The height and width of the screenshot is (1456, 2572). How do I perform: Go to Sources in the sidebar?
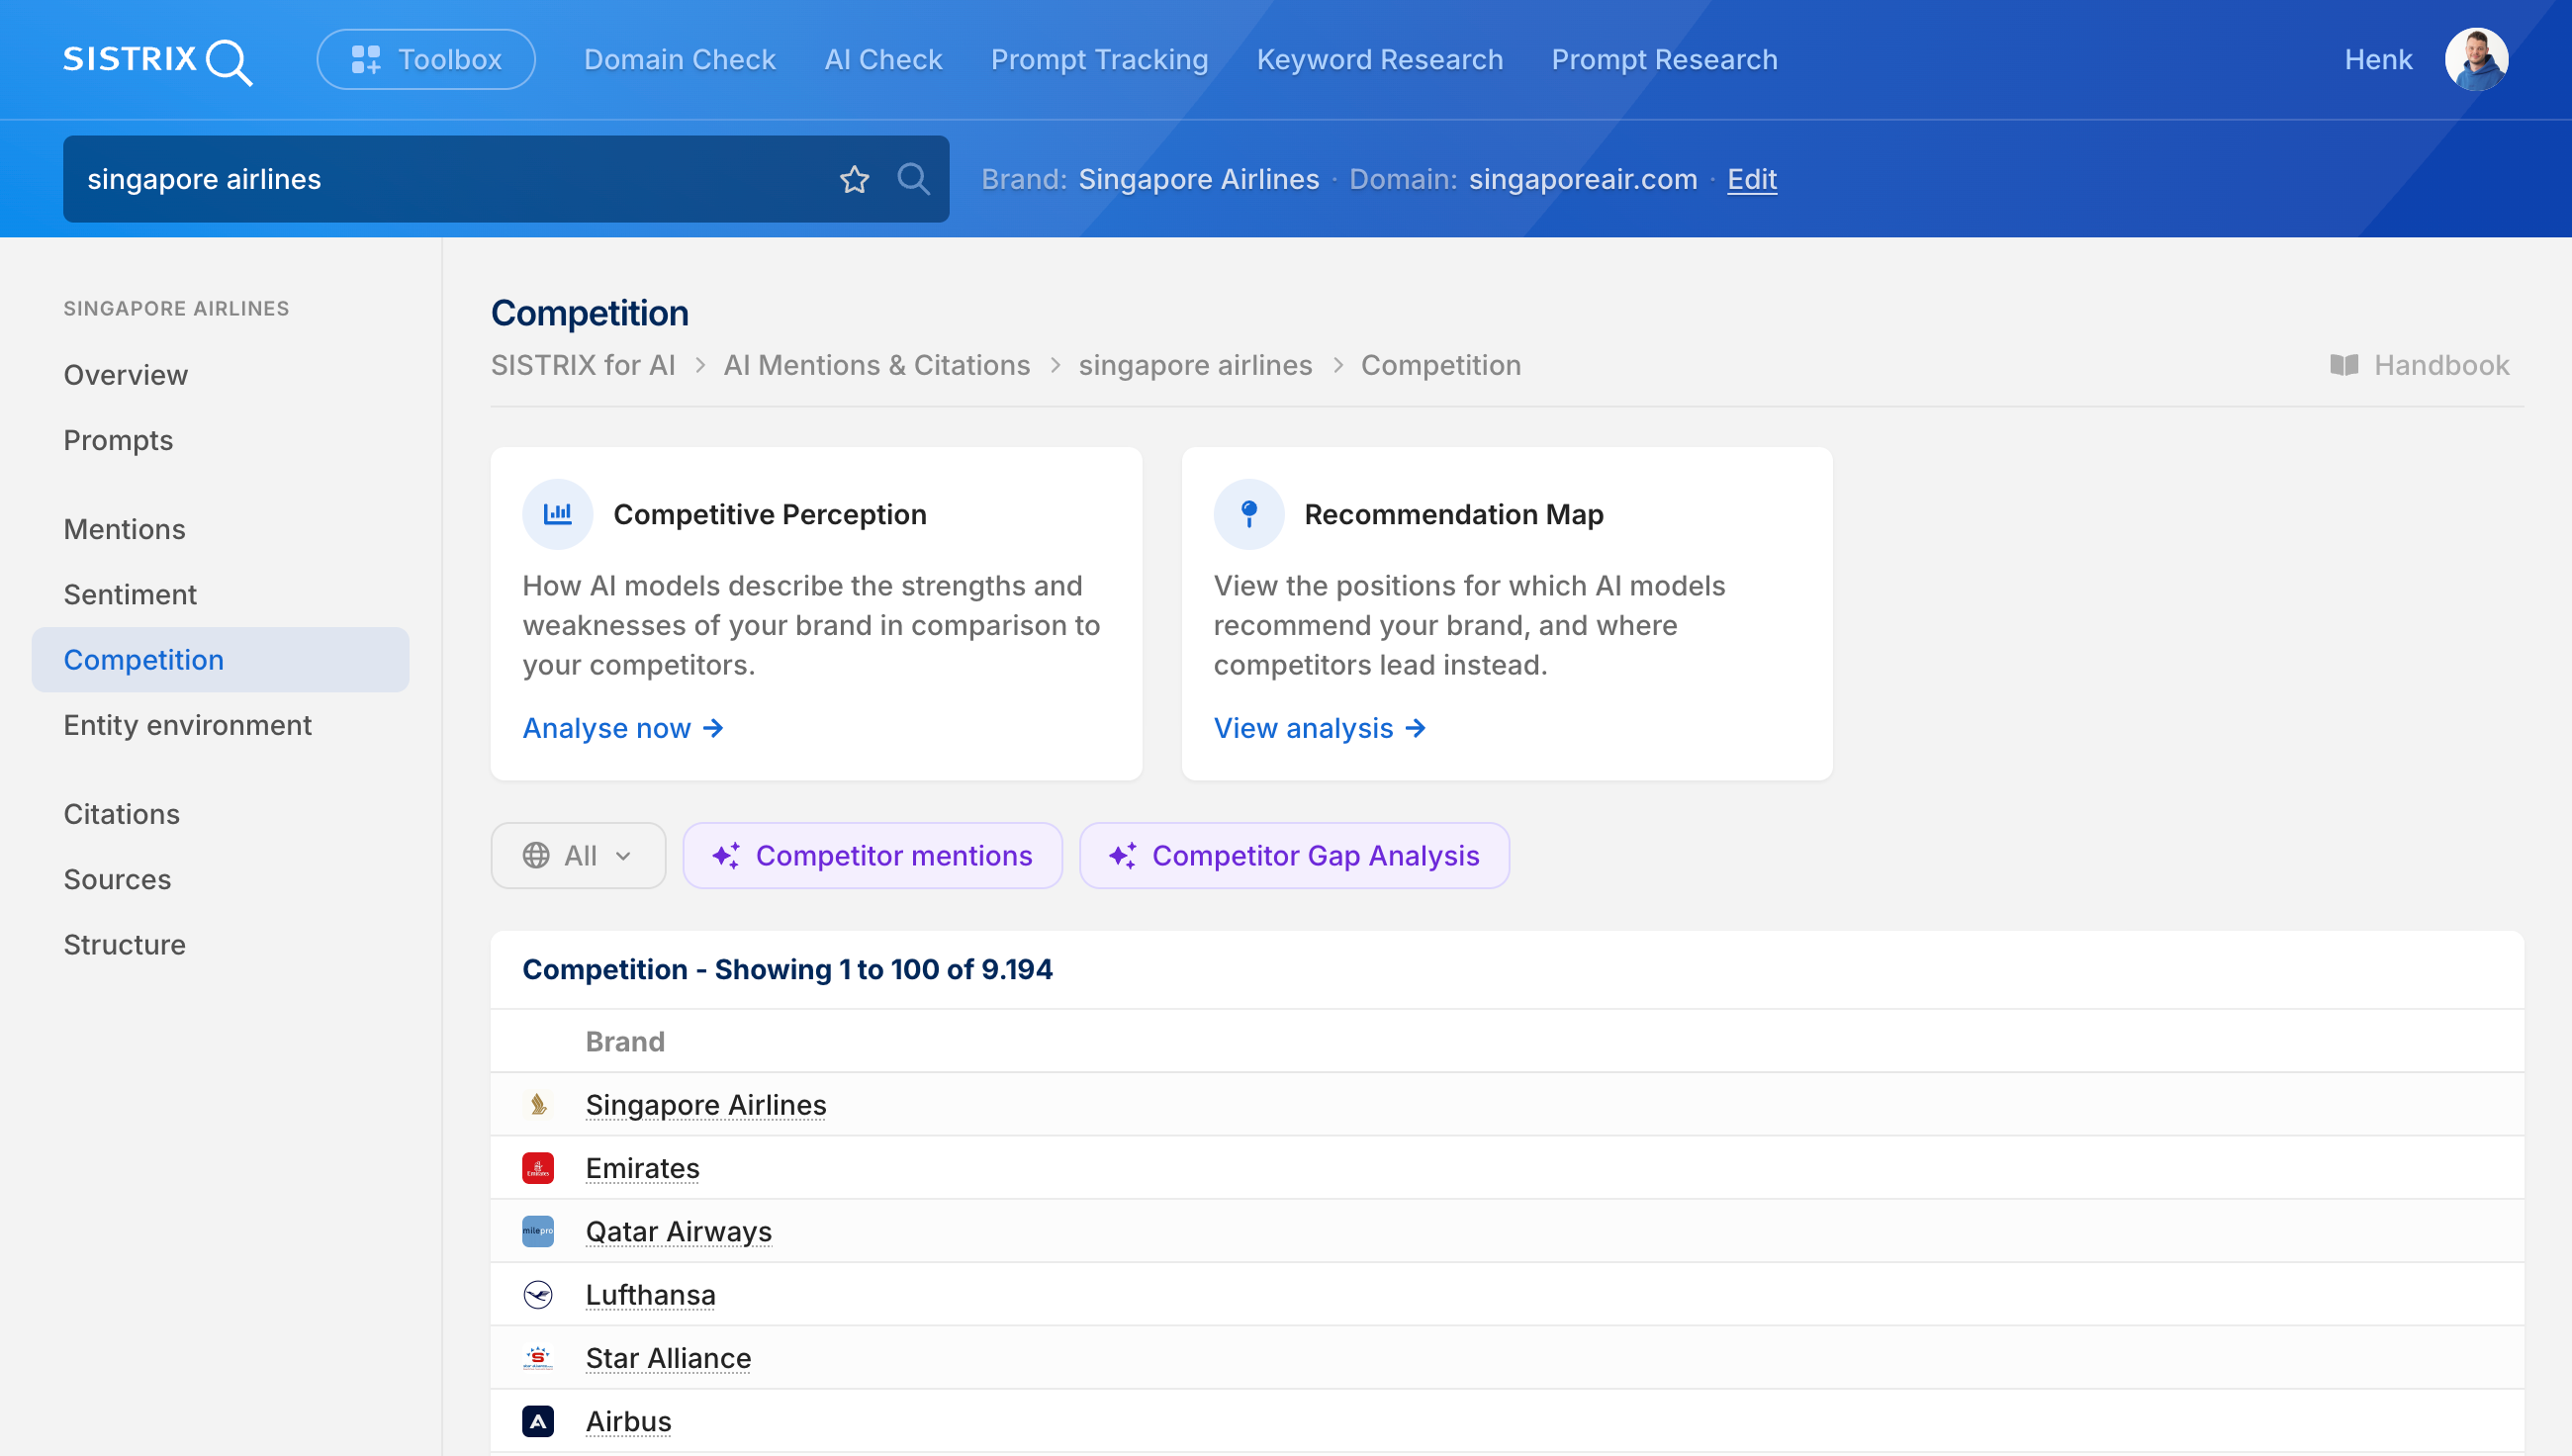(117, 879)
